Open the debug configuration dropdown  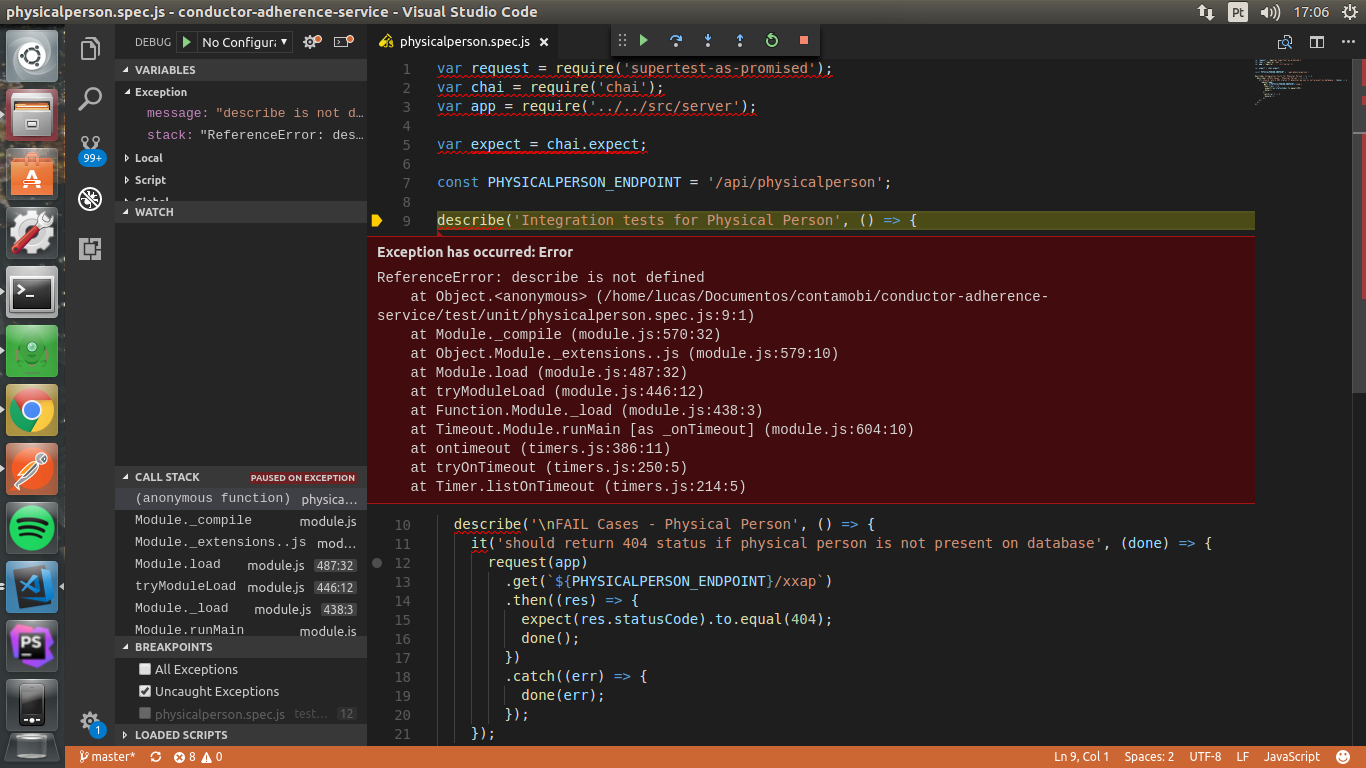coord(245,42)
